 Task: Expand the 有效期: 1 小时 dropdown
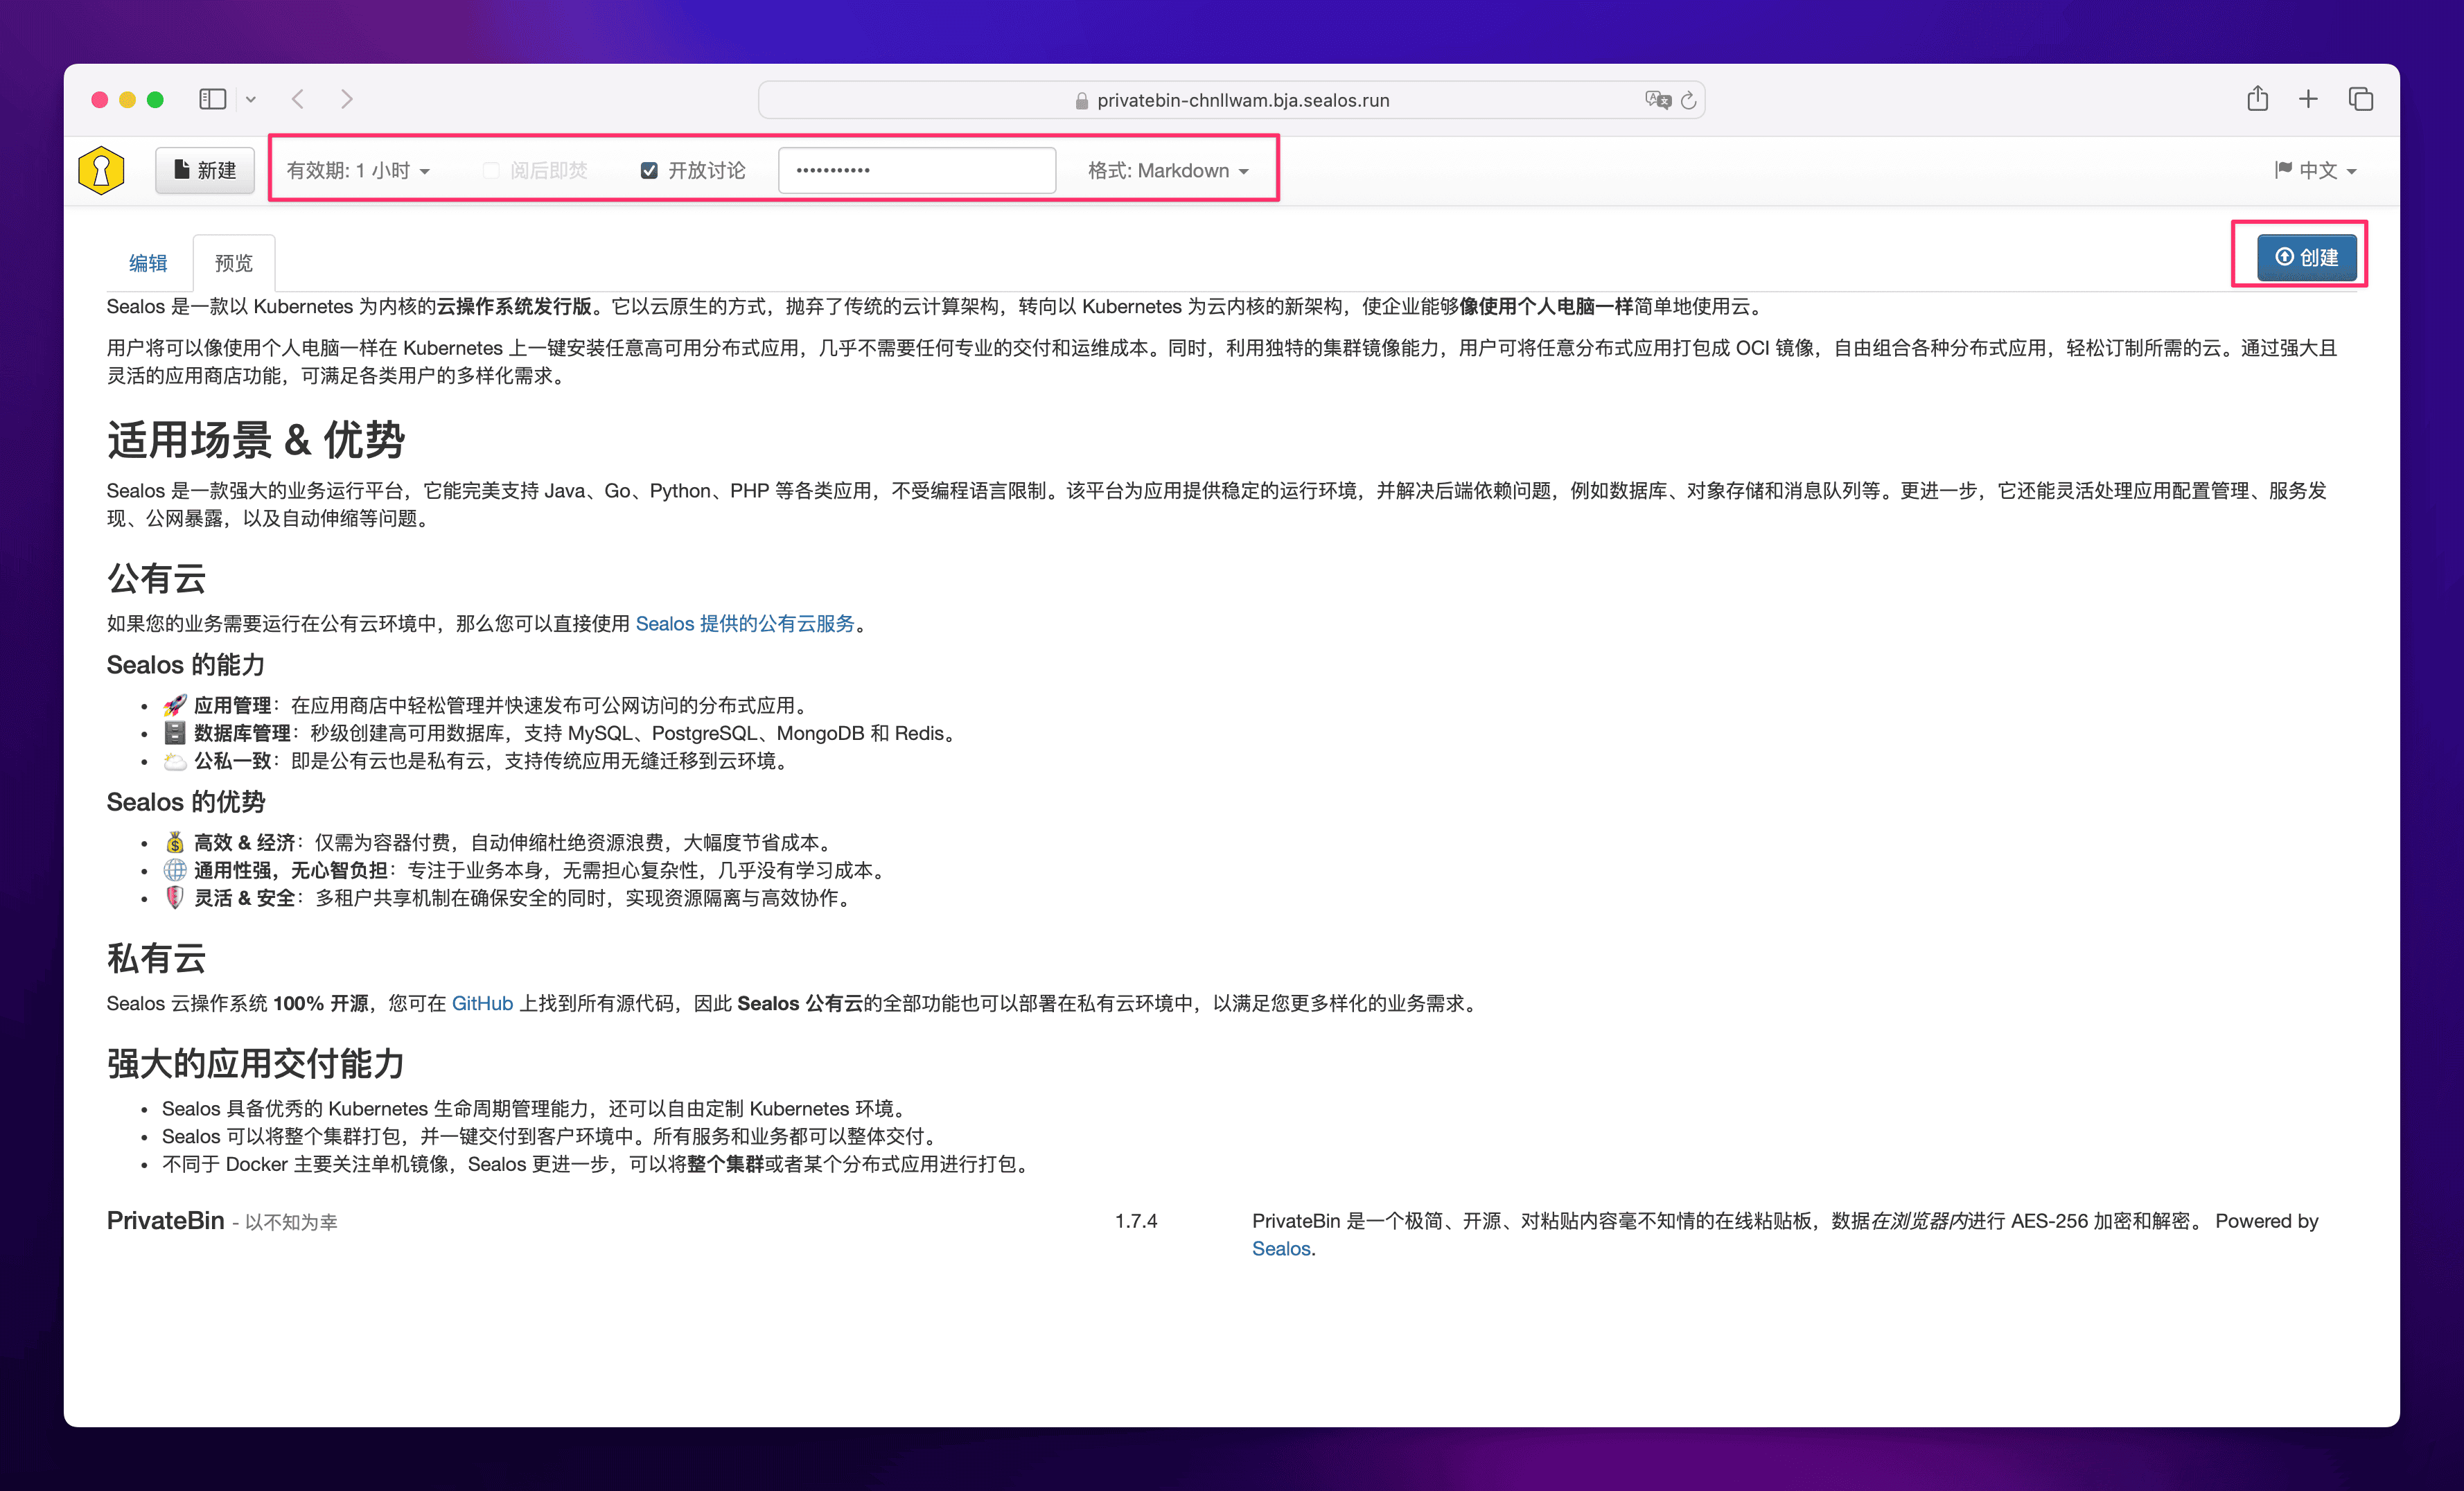tap(358, 170)
